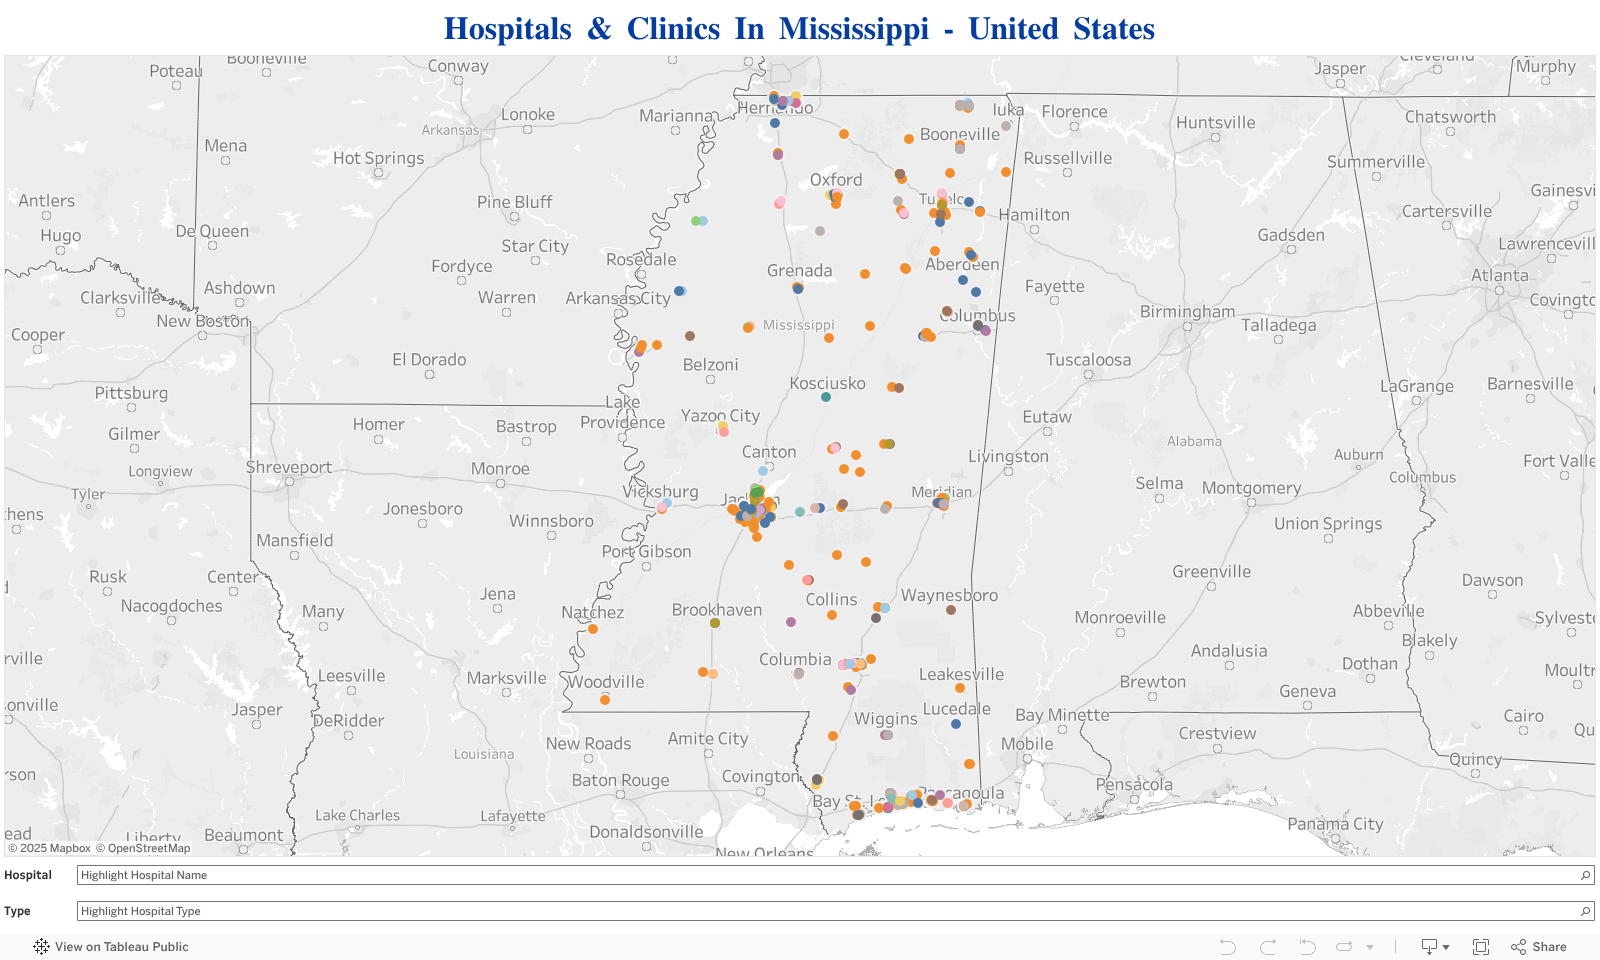Viewport: 1600px width, 960px height.
Task: Open the Mapbox attribution link
Action: pos(49,848)
